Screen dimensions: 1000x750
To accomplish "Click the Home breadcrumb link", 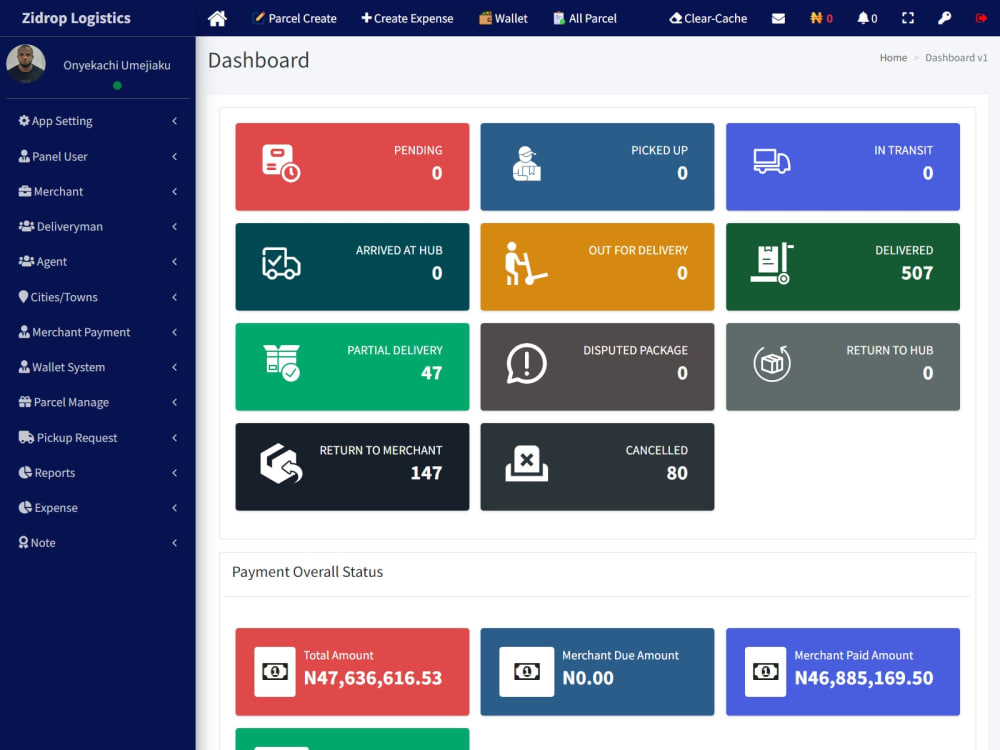I will click(x=893, y=58).
